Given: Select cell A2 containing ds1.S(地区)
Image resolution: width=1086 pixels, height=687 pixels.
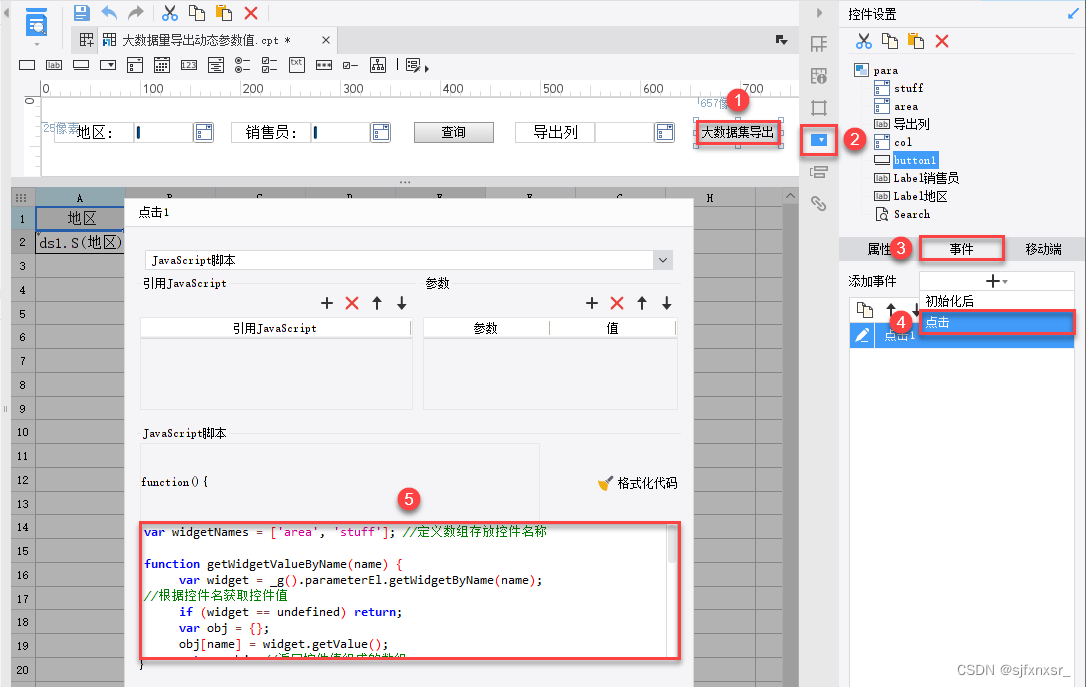Looking at the screenshot, I should tap(80, 242).
